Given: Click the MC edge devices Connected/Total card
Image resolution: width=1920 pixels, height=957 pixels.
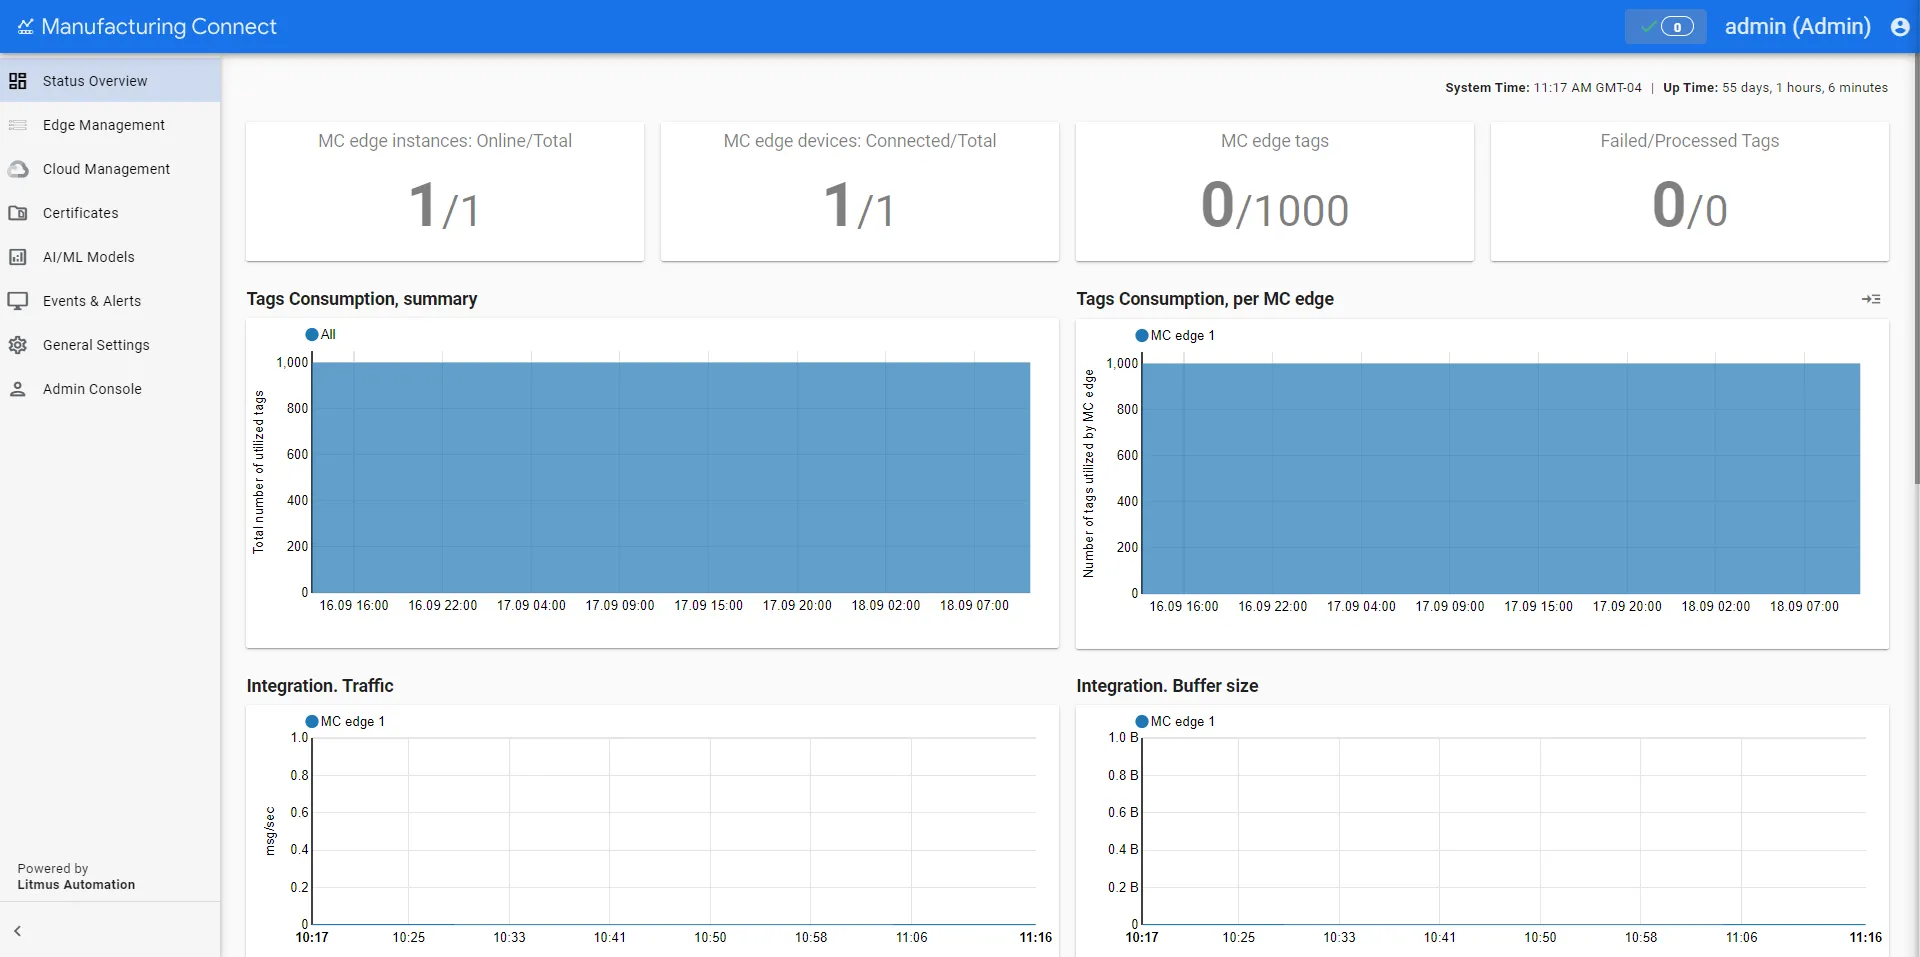Looking at the screenshot, I should click(x=860, y=192).
